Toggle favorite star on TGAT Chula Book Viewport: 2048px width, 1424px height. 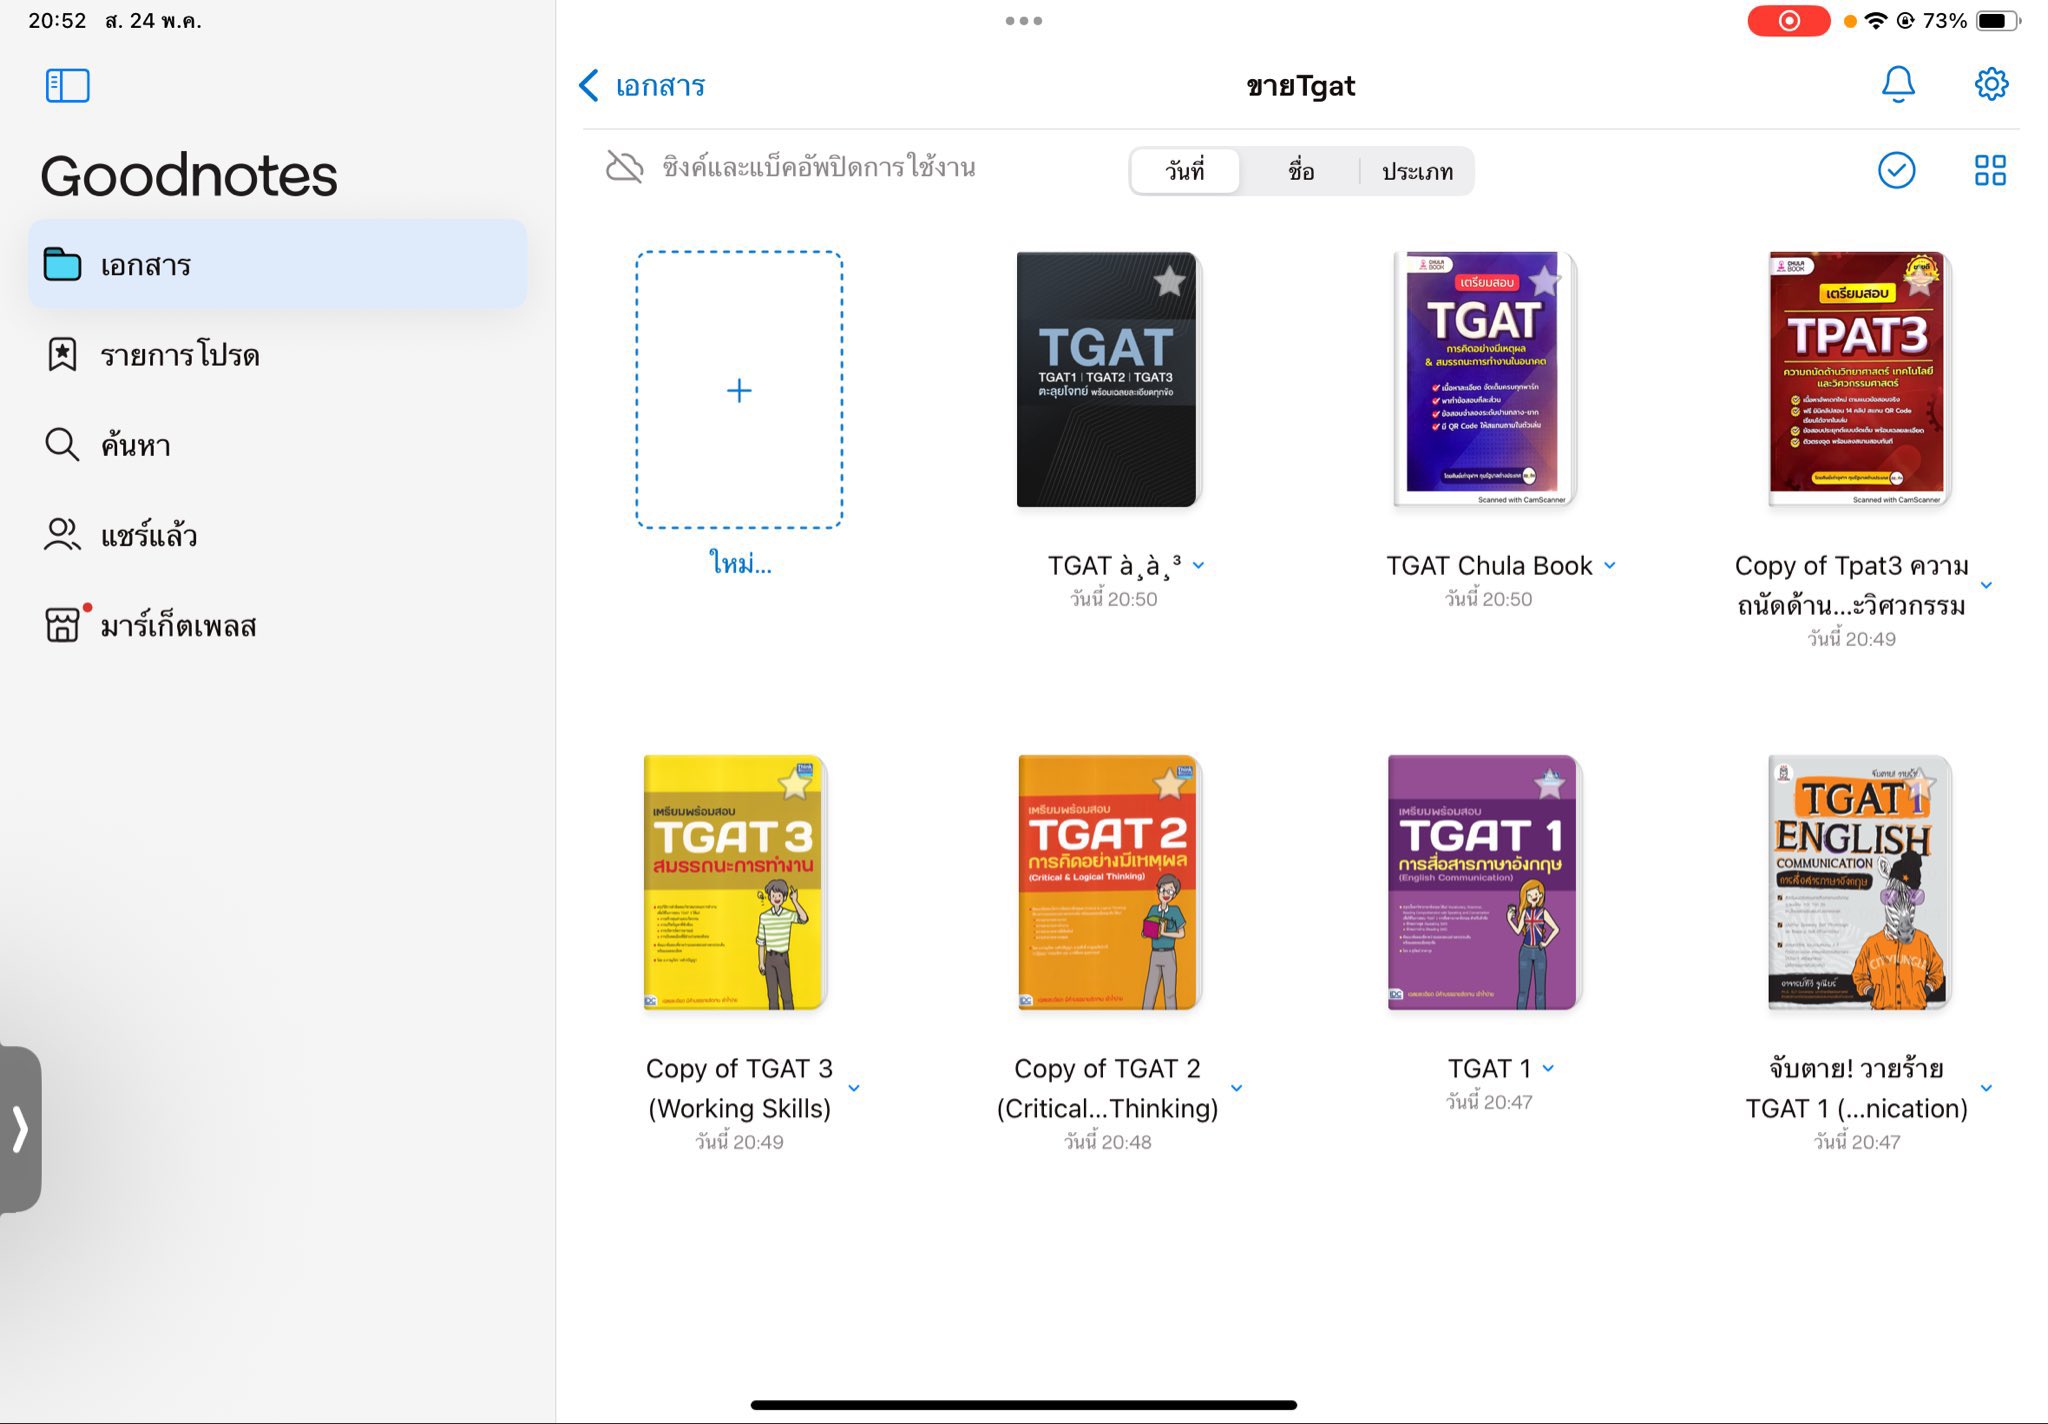[x=1543, y=281]
